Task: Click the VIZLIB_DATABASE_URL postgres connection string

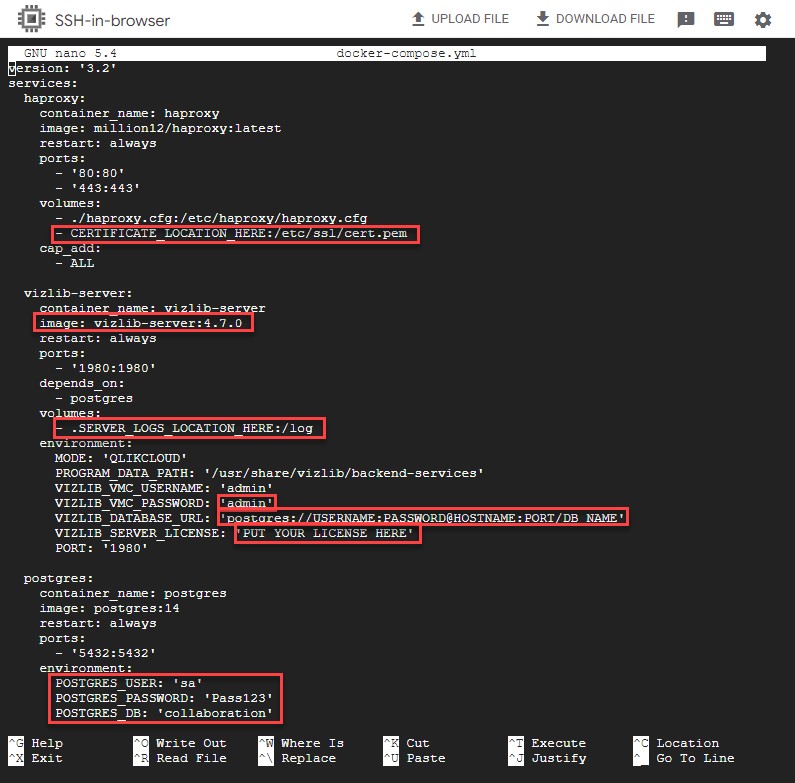Action: (x=422, y=518)
